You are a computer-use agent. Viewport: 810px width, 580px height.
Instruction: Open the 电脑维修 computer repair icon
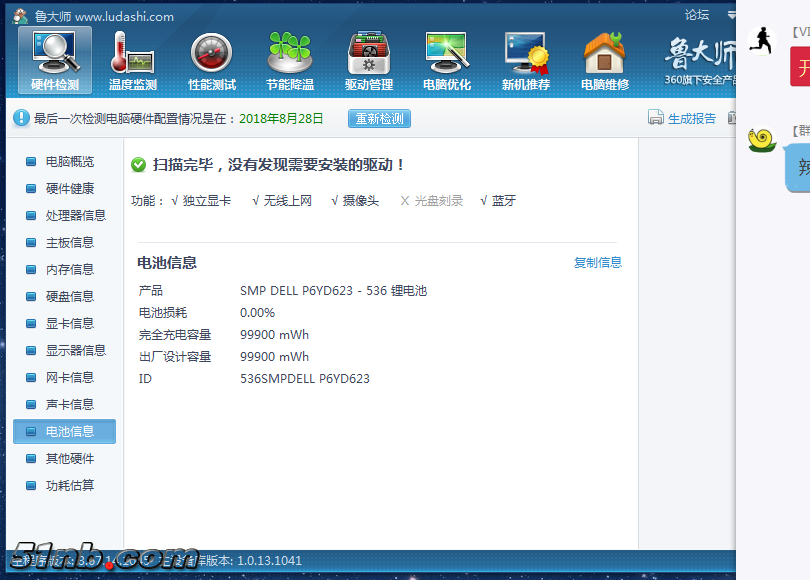(x=604, y=60)
